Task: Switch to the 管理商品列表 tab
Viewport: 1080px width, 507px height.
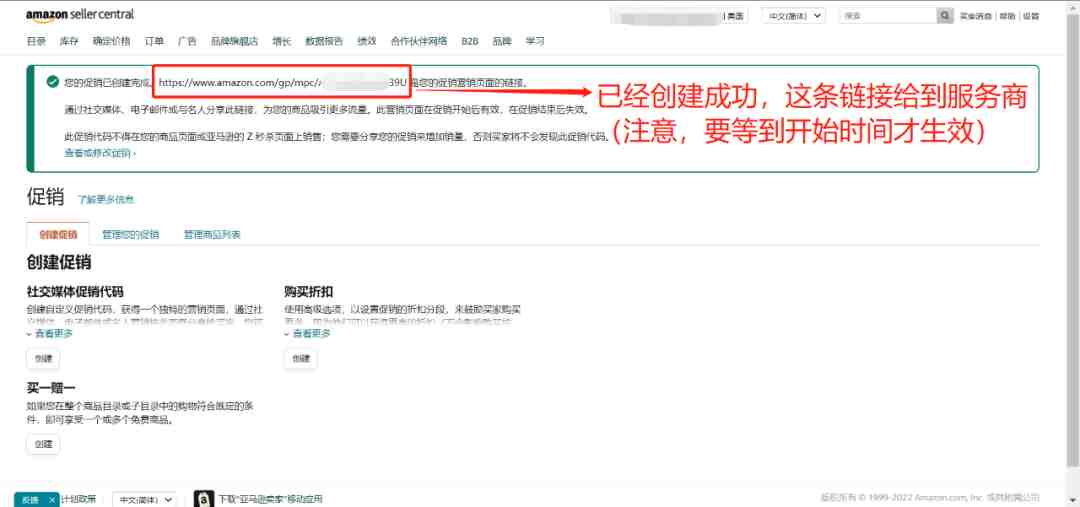Action: 212,234
